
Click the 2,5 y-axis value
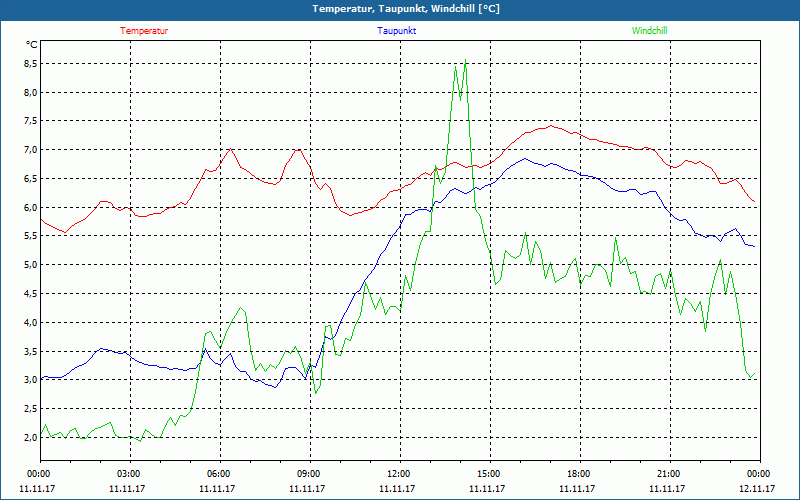pos(31,408)
